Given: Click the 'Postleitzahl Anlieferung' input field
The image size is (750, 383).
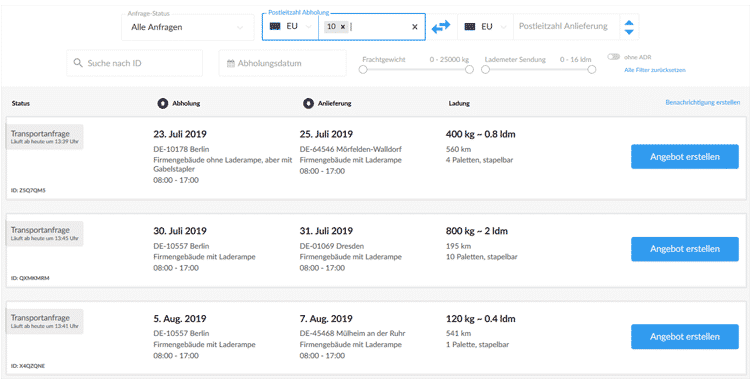Looking at the screenshot, I should pos(566,27).
